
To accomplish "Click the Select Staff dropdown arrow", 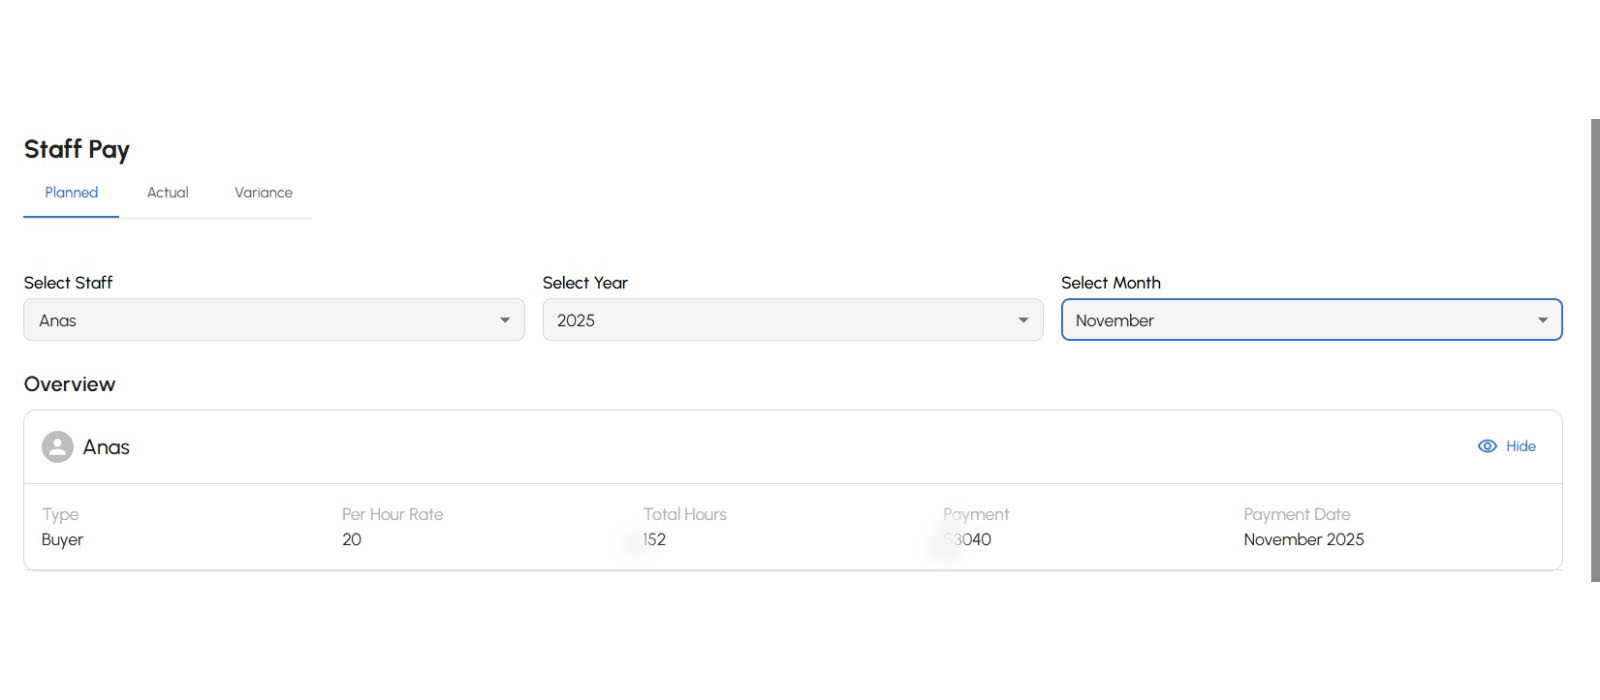I will coord(505,320).
